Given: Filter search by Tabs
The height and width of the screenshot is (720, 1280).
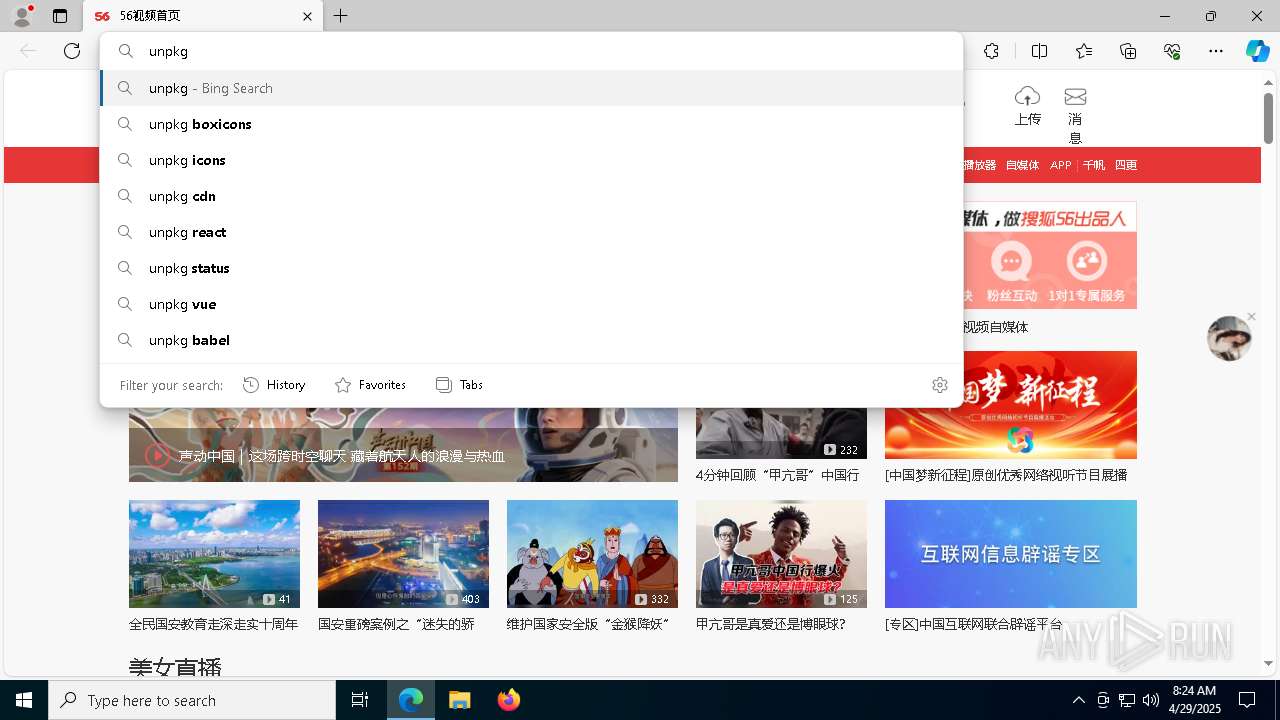Looking at the screenshot, I should point(459,385).
